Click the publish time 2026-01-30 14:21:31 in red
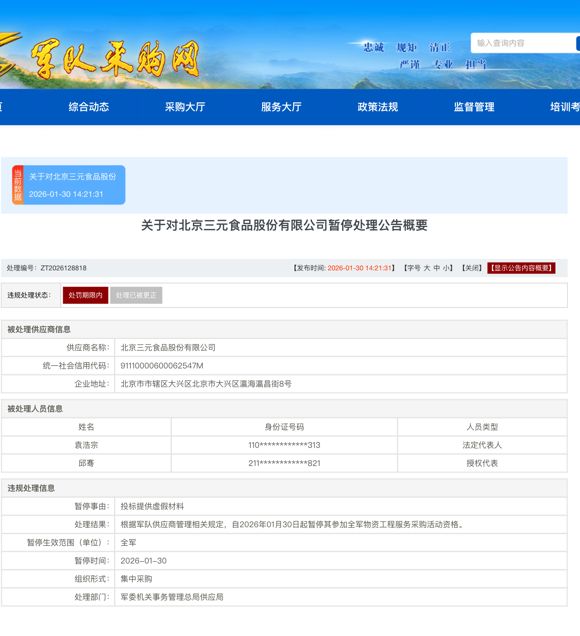 359,268
